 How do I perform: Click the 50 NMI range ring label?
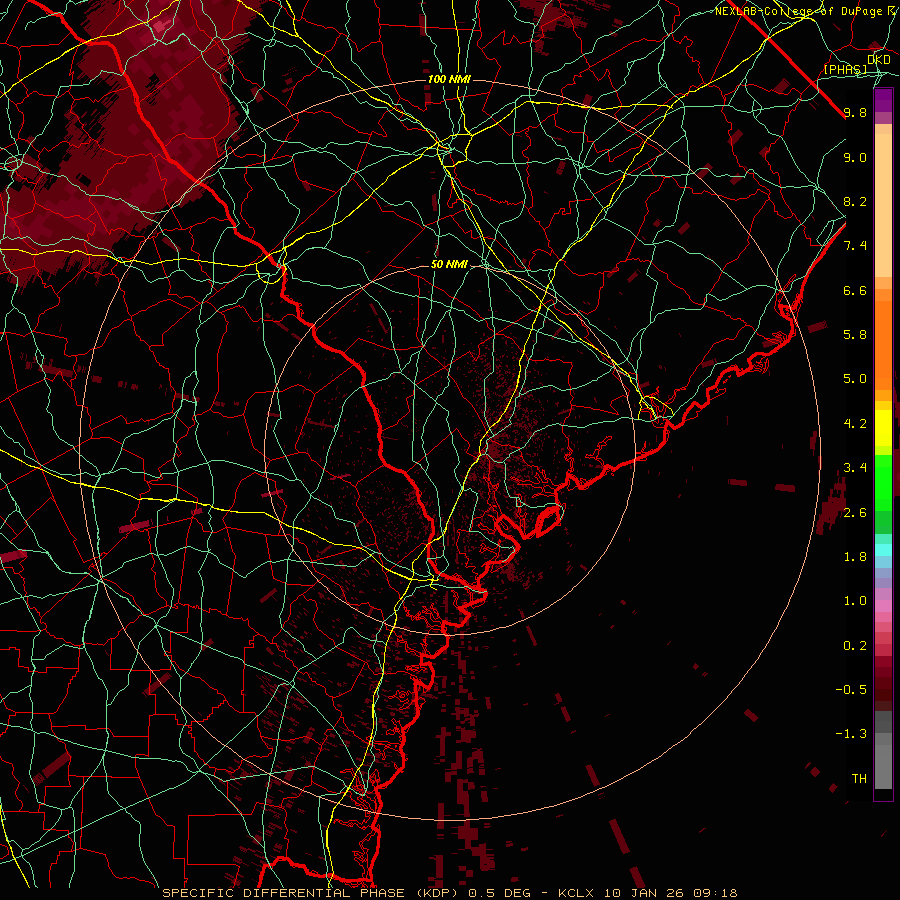pyautogui.click(x=449, y=264)
